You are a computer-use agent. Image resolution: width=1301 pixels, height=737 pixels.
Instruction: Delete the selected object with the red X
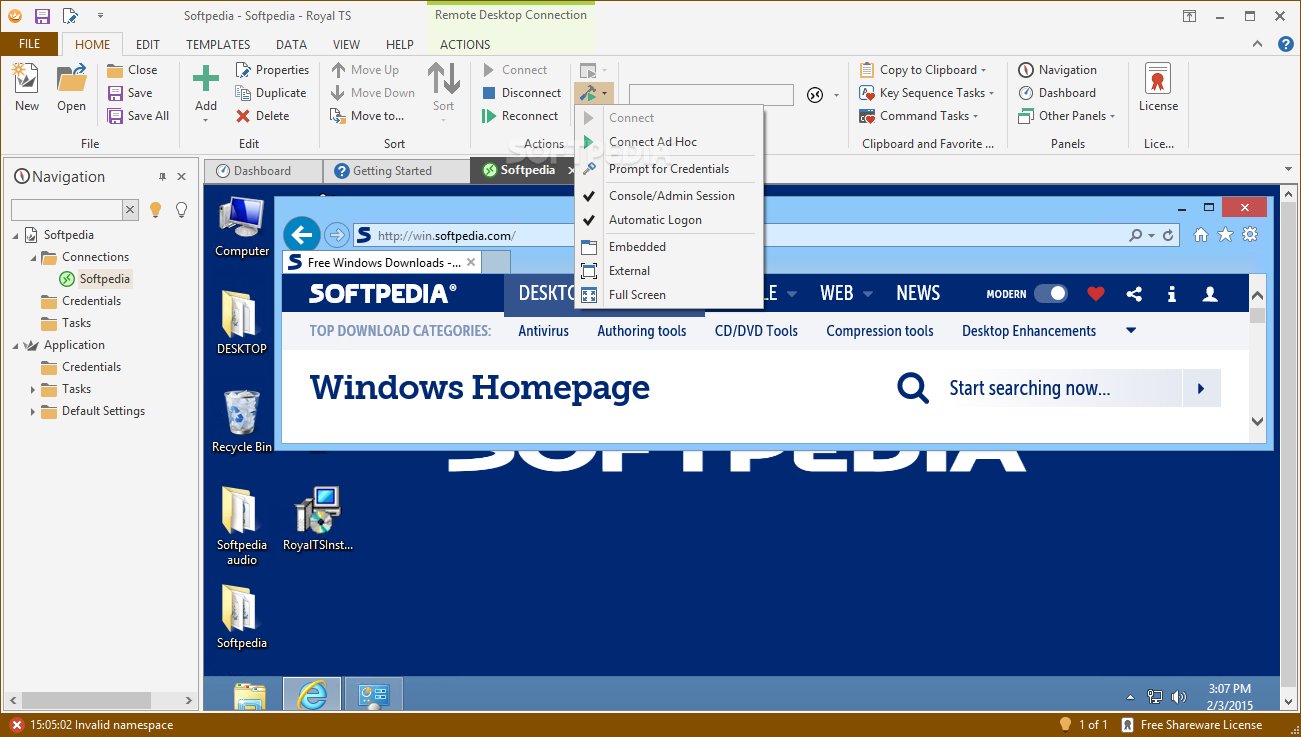pyautogui.click(x=262, y=116)
